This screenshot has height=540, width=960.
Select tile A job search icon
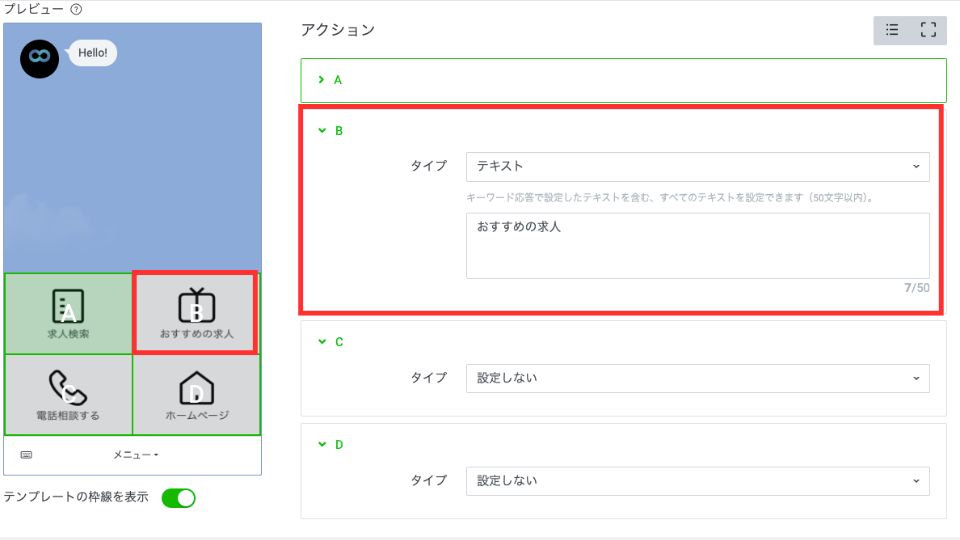point(68,306)
